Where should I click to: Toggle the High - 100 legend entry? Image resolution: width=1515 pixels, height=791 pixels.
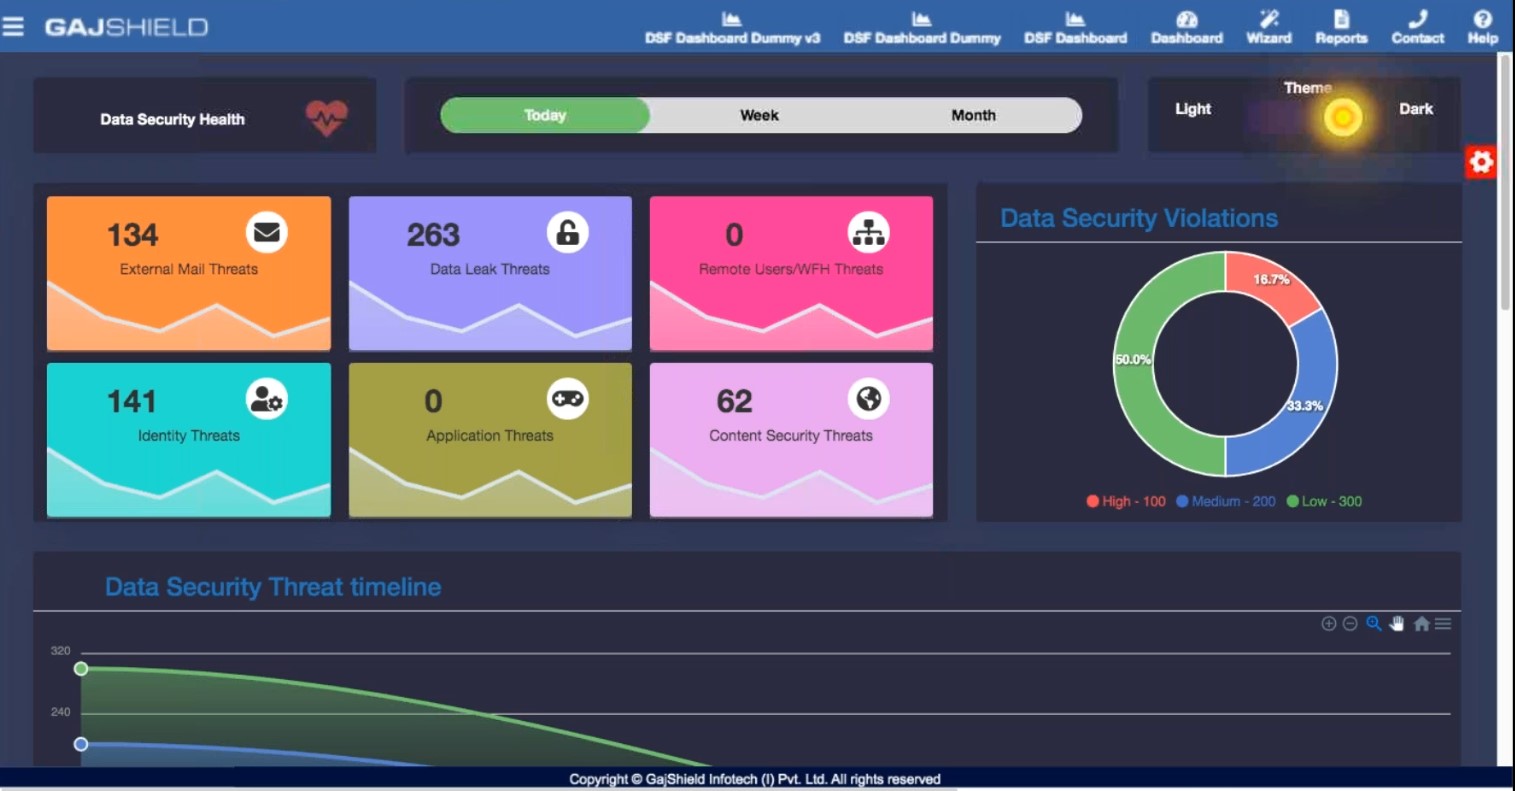pos(1126,501)
